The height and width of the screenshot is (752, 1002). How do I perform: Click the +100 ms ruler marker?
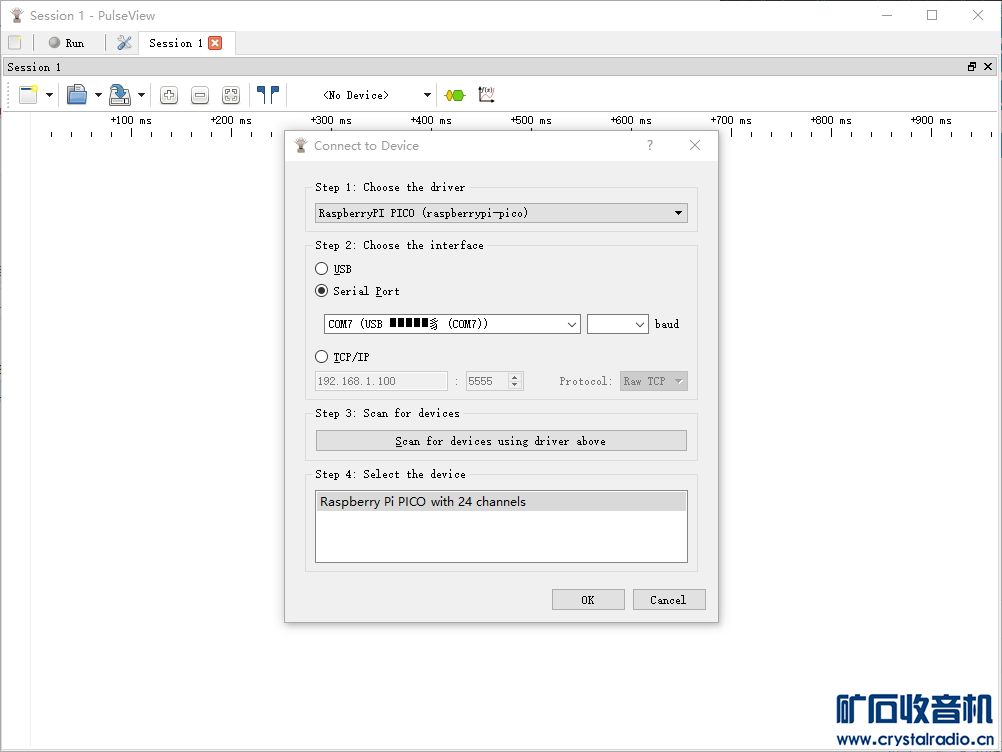pyautogui.click(x=131, y=120)
